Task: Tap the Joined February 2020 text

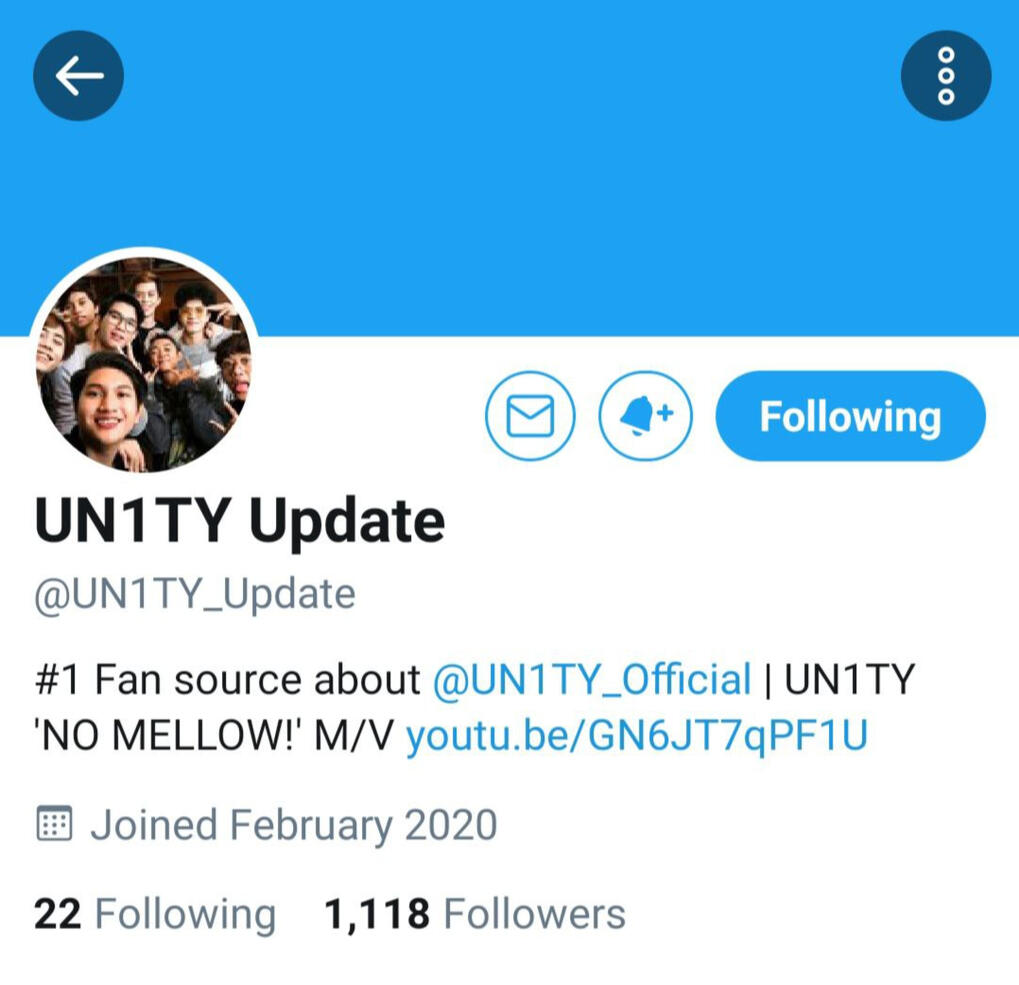Action: 294,825
